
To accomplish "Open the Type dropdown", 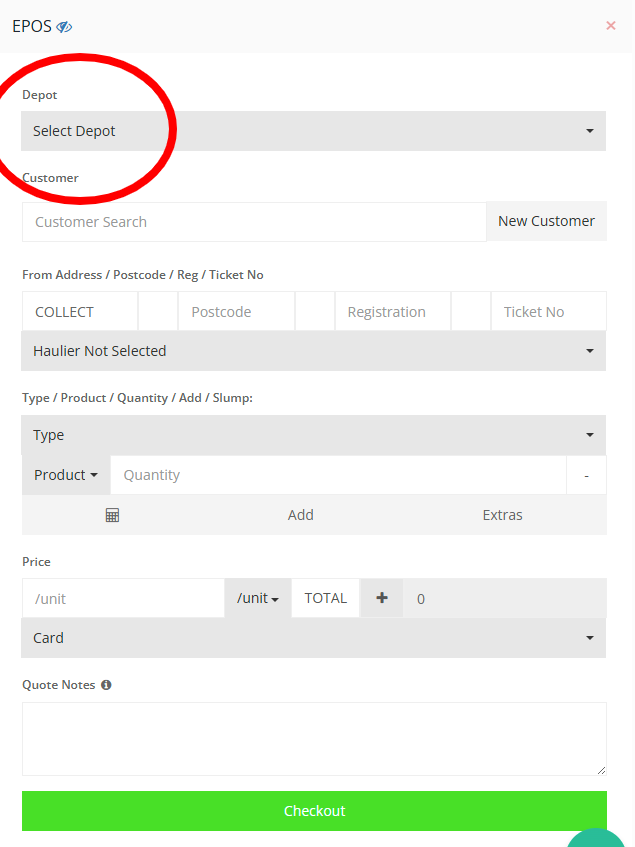I will (x=313, y=435).
